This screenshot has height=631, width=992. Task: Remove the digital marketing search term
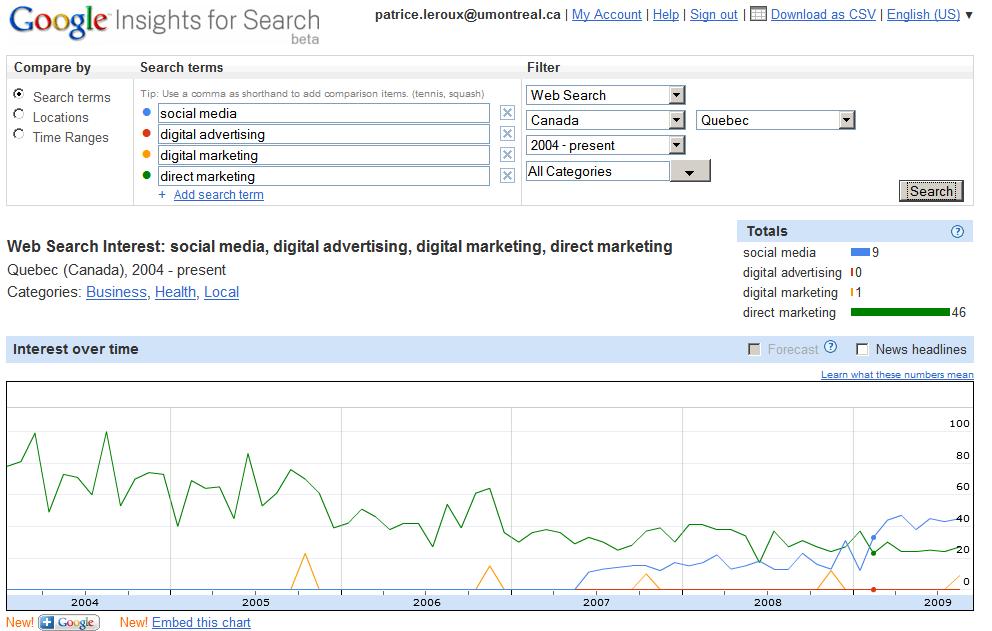(507, 154)
